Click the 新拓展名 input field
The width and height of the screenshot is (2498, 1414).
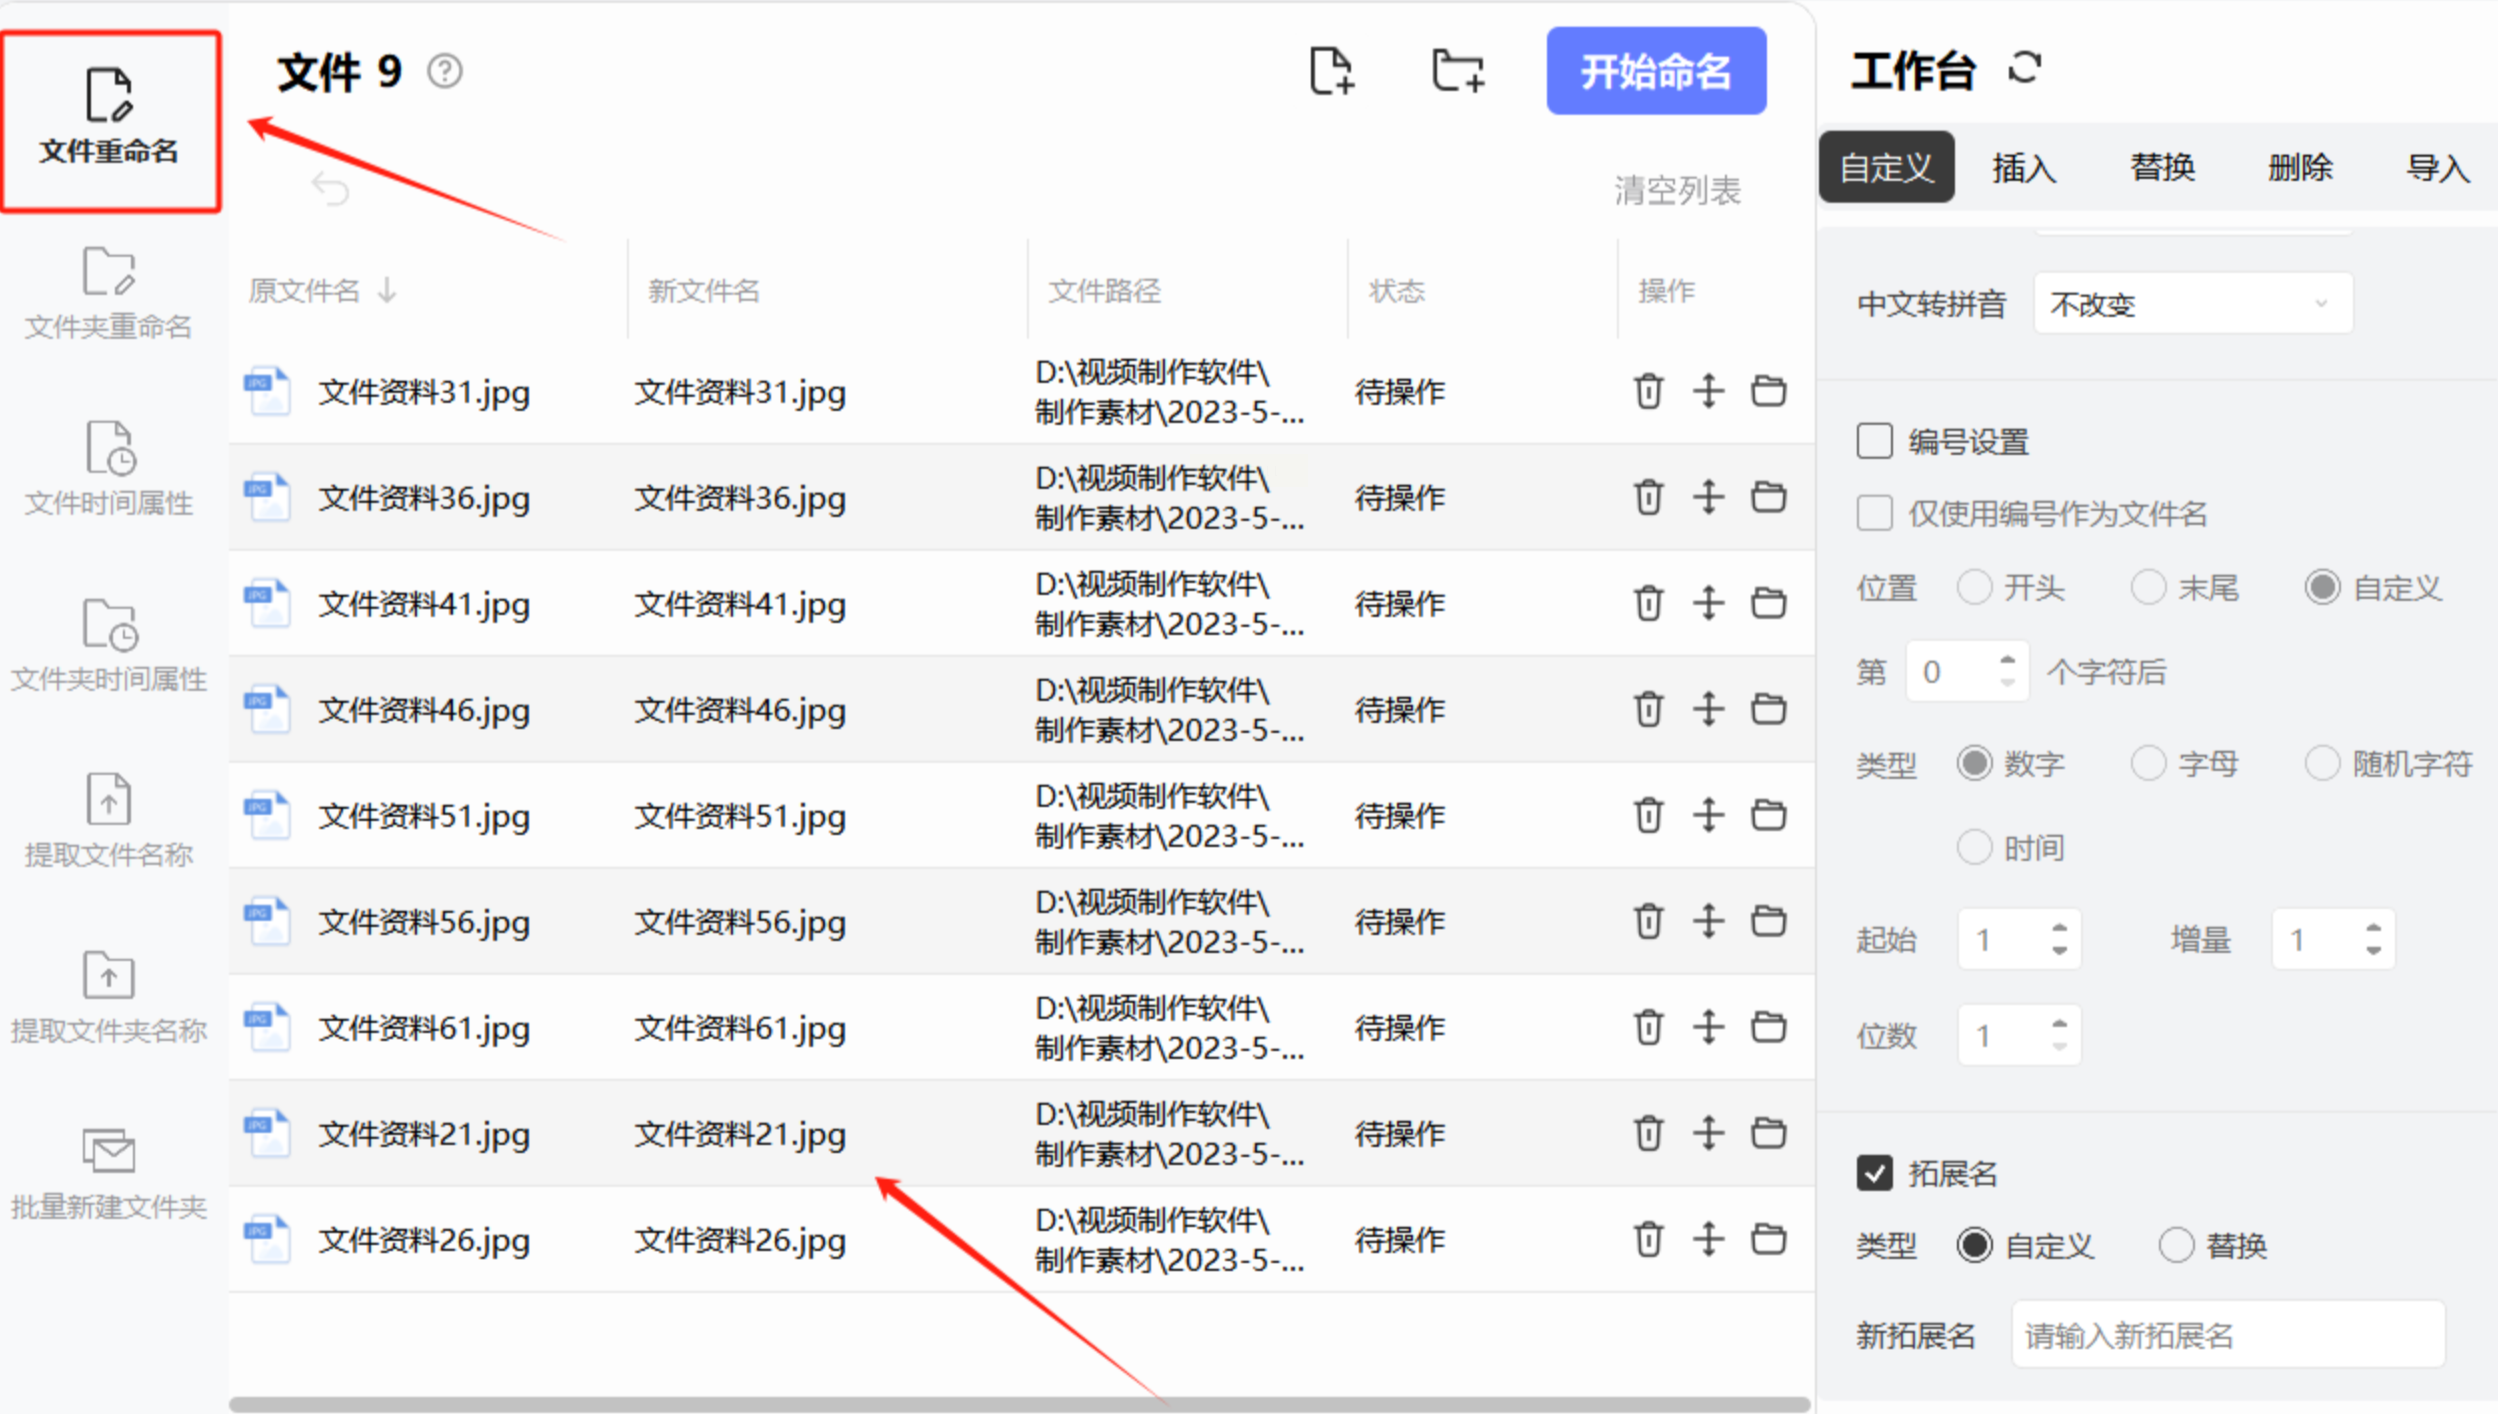pos(2227,1335)
